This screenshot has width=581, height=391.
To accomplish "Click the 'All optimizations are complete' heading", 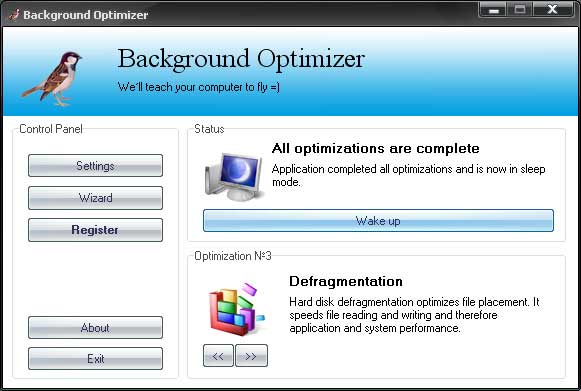I will point(375,148).
